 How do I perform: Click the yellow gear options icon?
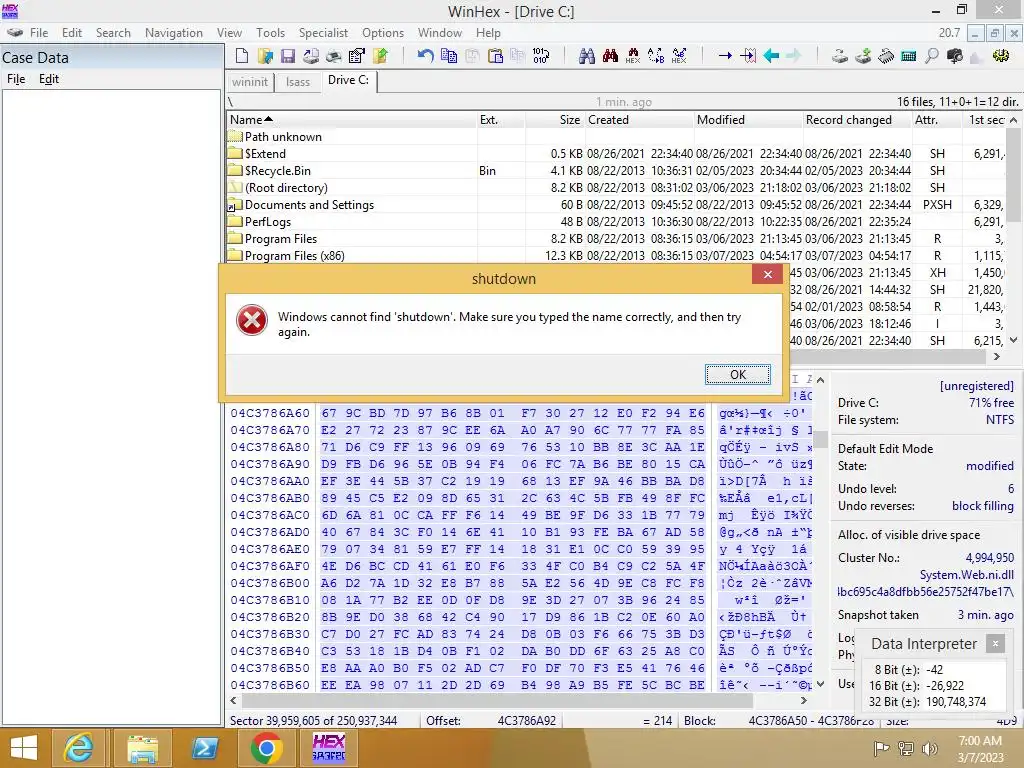coord(1000,56)
